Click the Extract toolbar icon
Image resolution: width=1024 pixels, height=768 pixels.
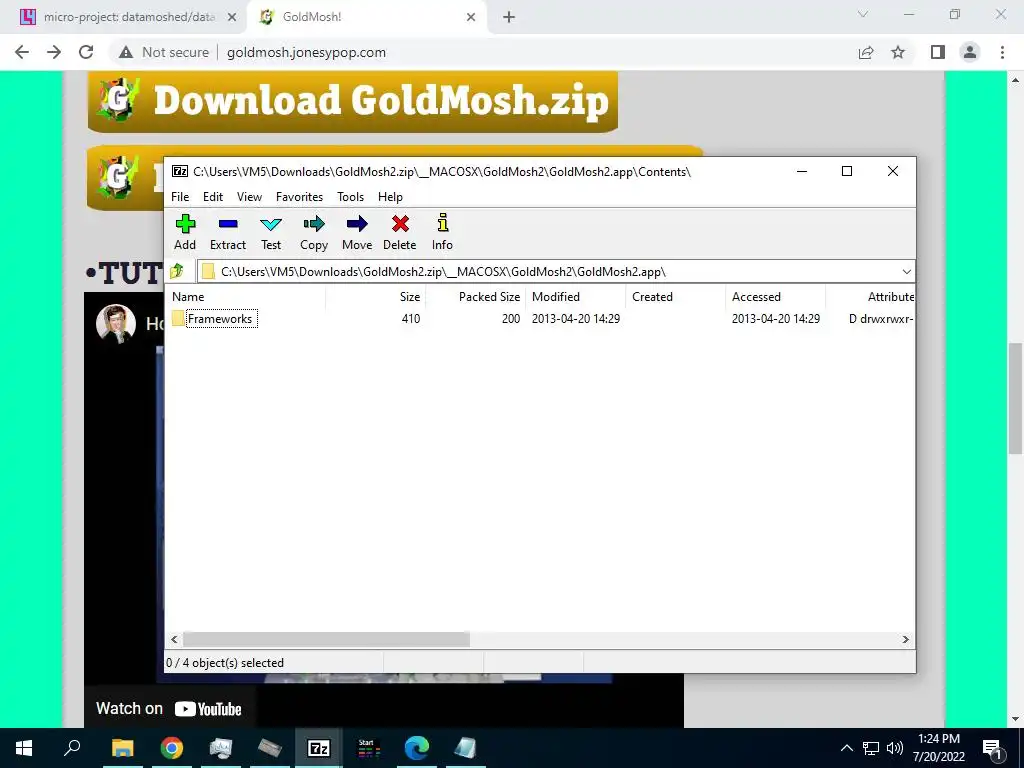tap(227, 232)
